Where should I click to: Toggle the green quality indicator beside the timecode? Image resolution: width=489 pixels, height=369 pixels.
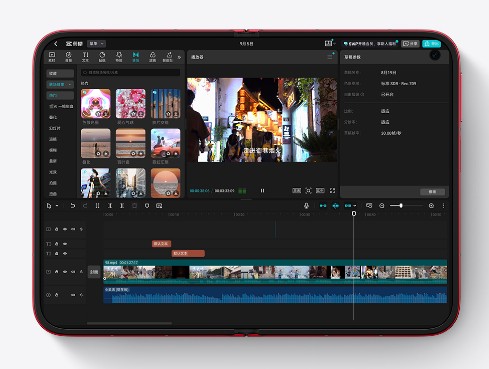(x=242, y=191)
